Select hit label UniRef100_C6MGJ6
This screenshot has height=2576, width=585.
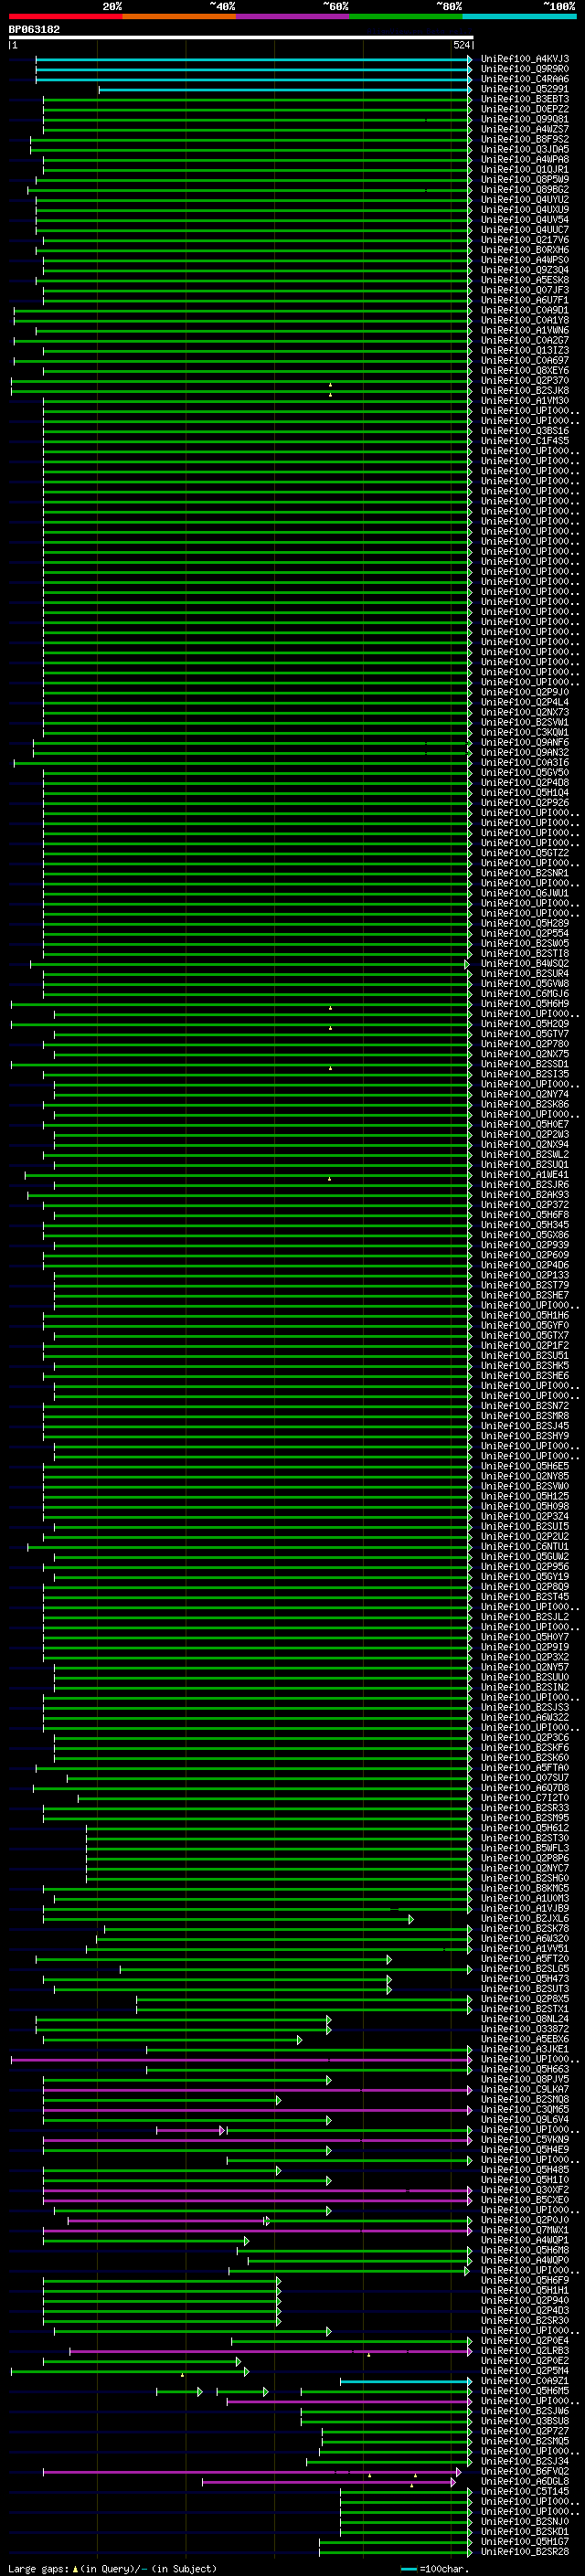(x=525, y=993)
